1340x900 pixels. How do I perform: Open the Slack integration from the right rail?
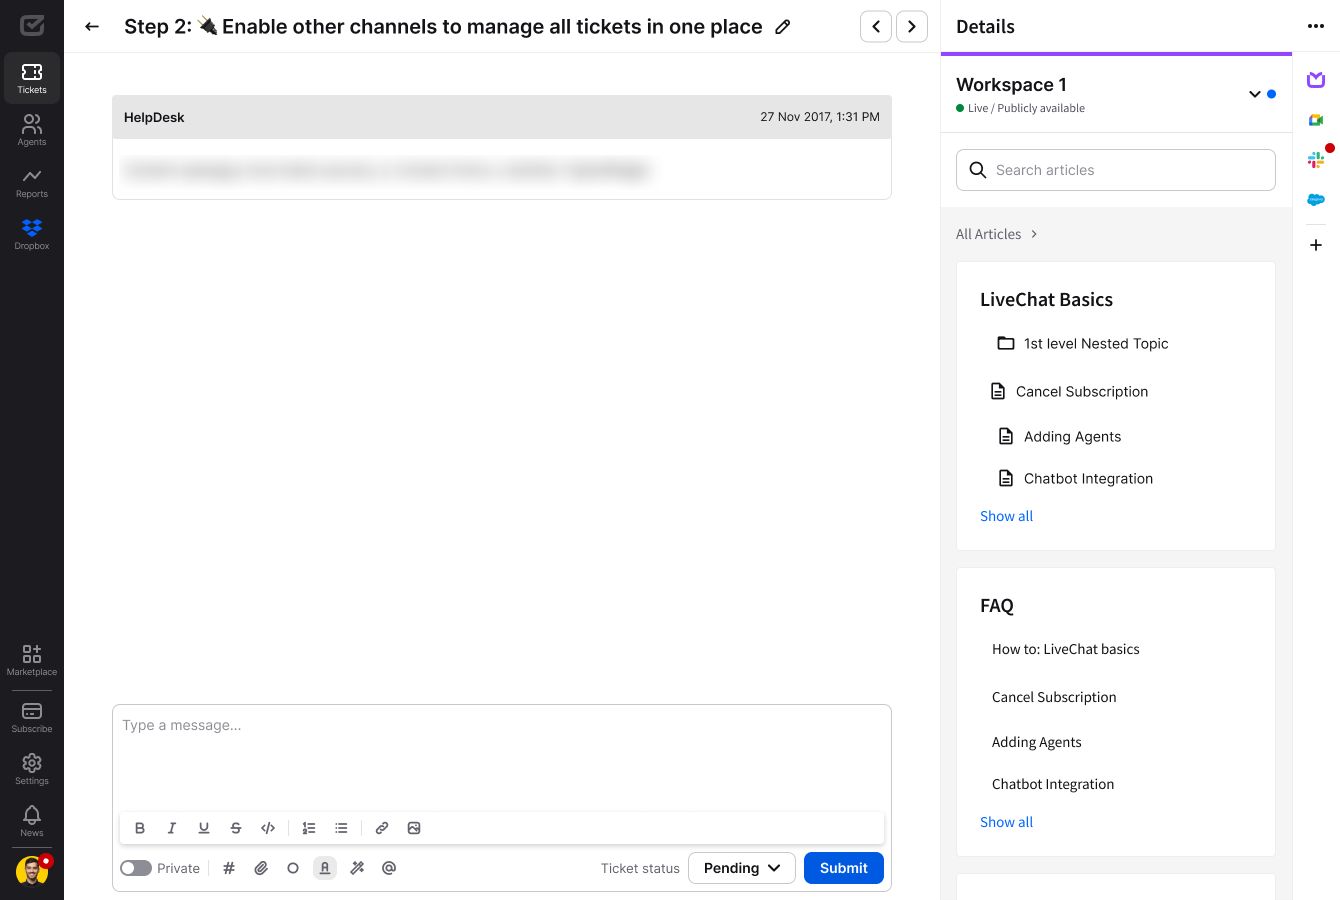coord(1316,159)
